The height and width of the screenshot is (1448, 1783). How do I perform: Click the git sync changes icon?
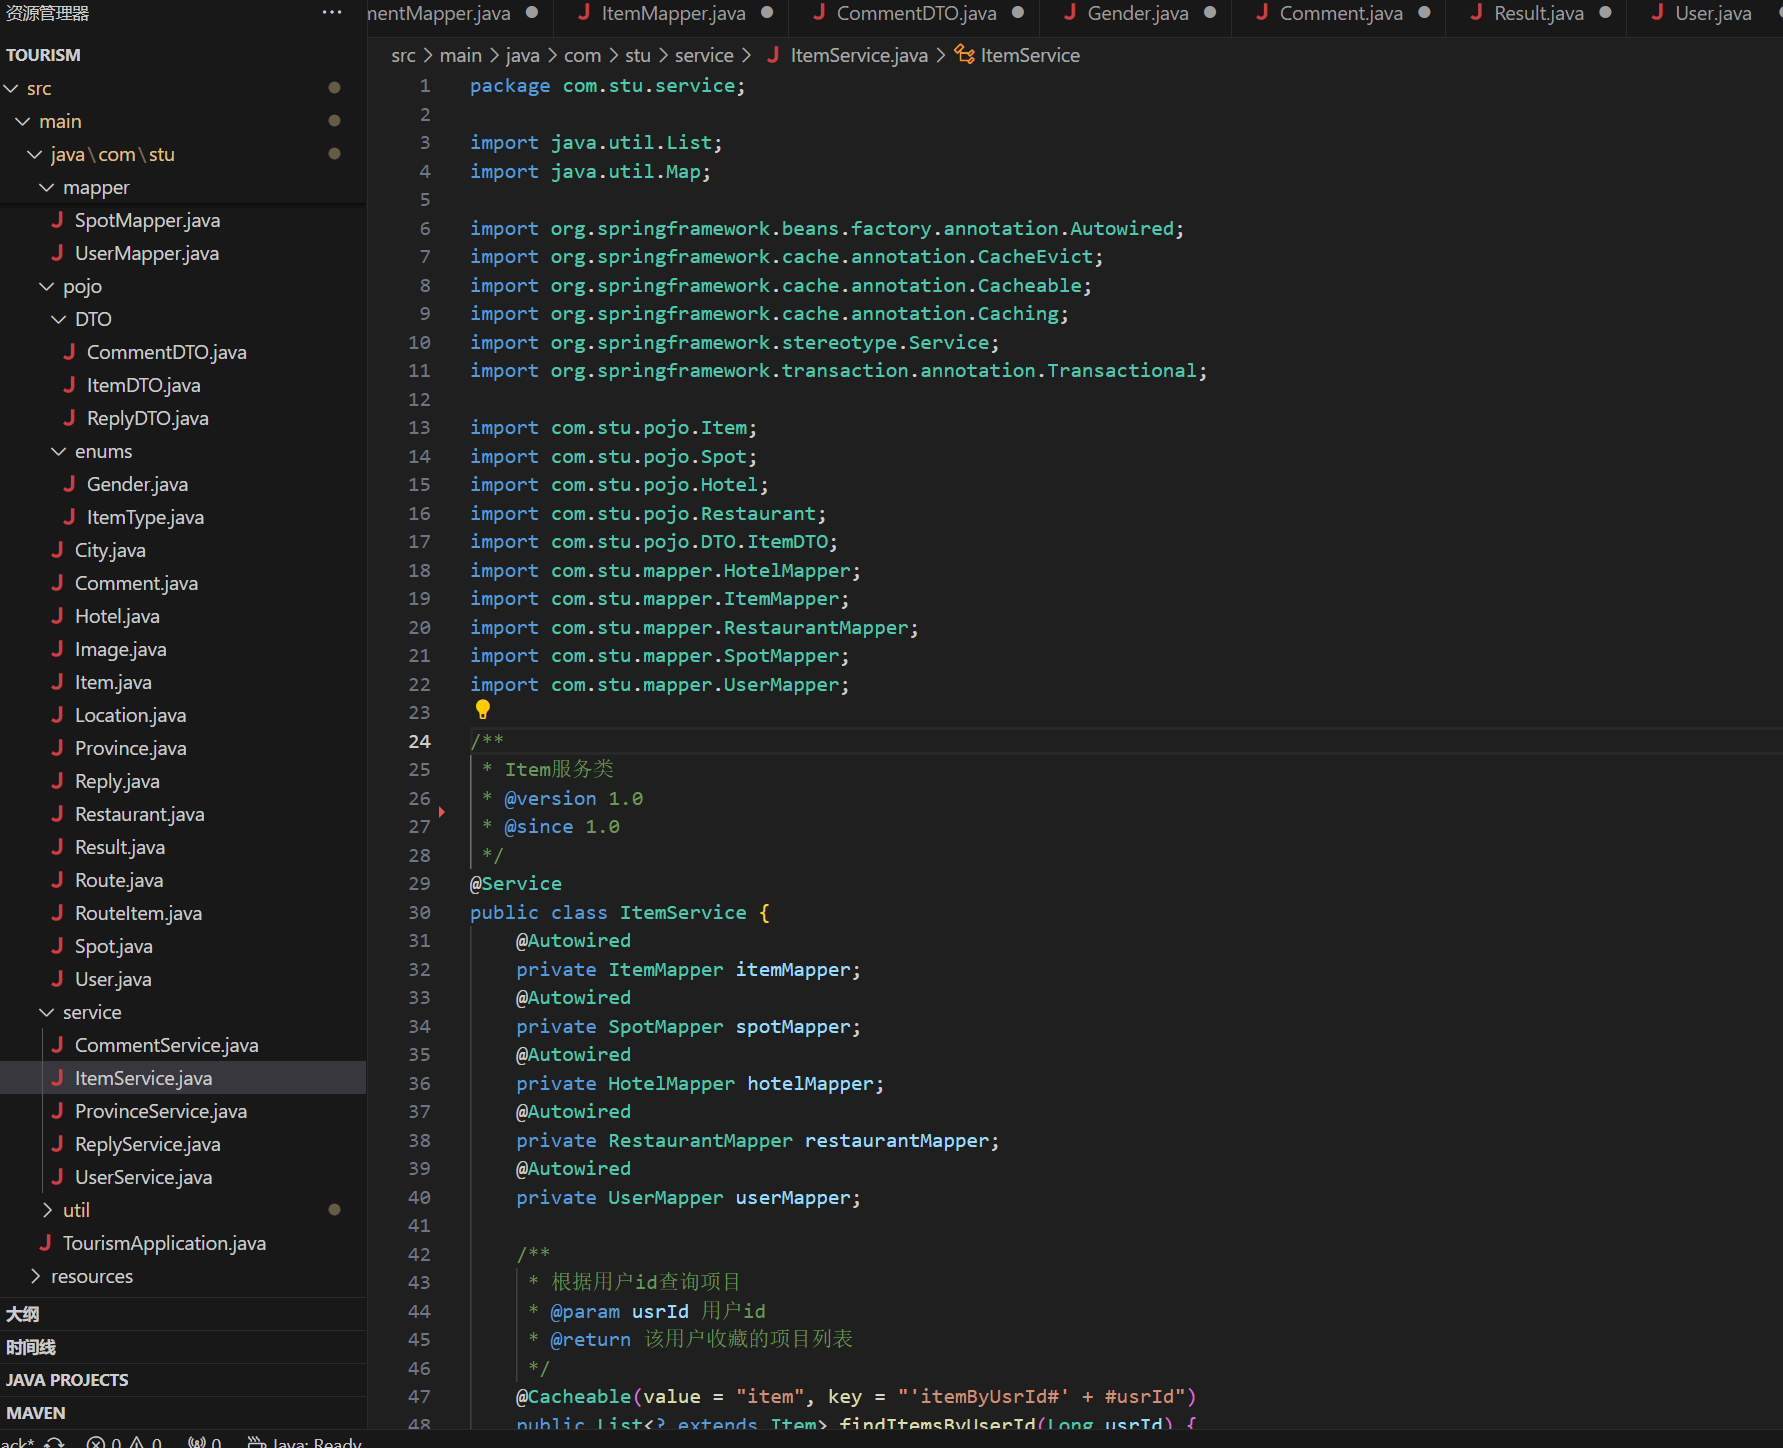tap(55, 1442)
